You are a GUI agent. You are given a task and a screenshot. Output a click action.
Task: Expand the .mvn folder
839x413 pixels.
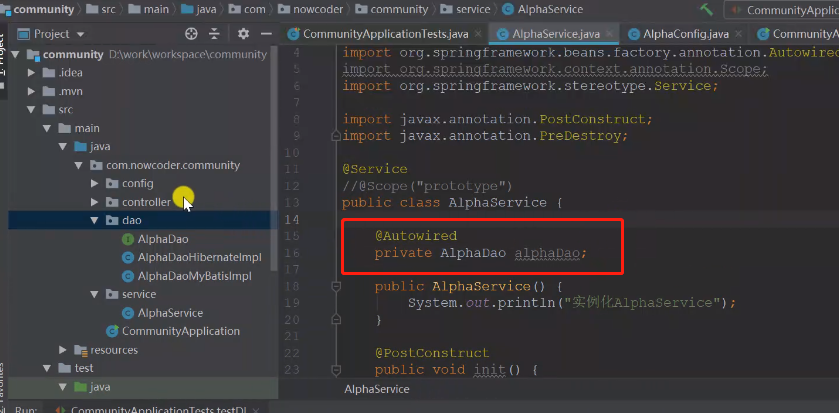coord(32,91)
